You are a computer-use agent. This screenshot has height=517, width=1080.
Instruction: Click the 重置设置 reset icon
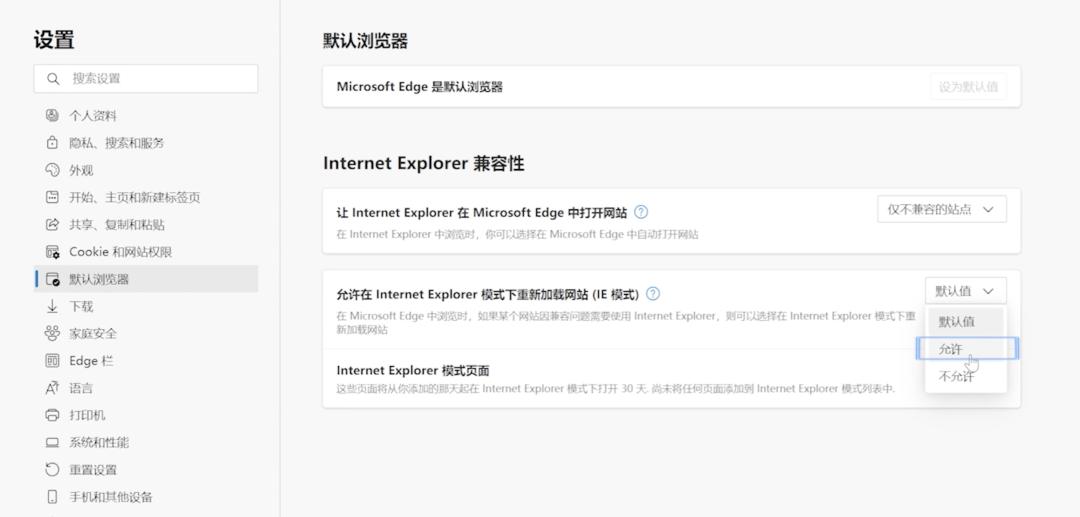tap(52, 469)
